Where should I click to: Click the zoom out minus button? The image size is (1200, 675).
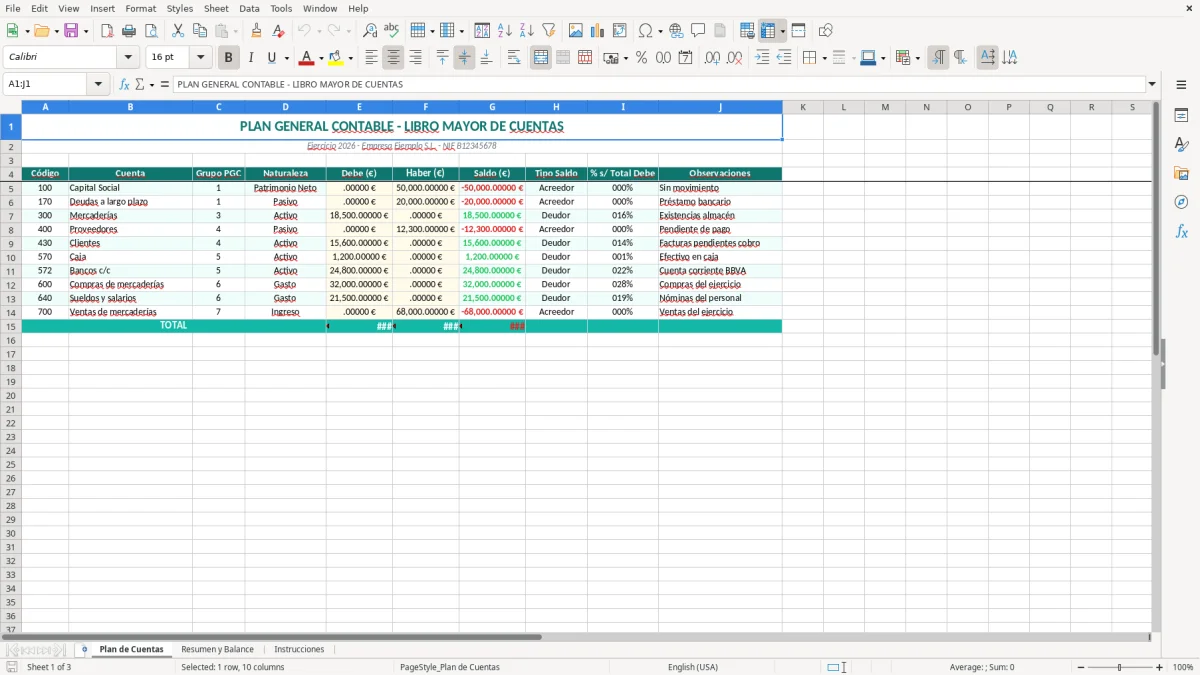coord(1082,667)
